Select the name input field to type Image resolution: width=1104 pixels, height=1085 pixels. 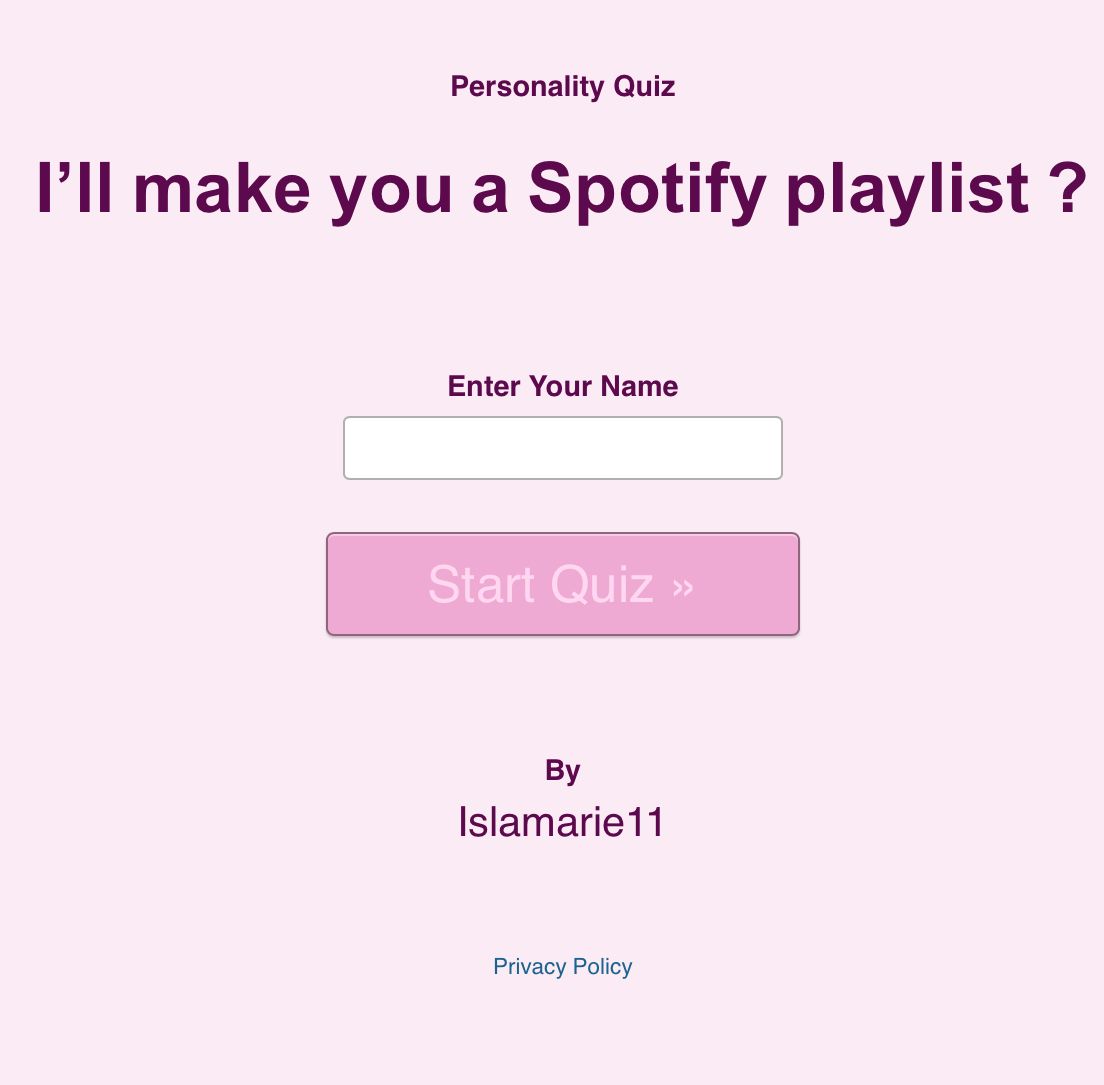click(x=562, y=447)
